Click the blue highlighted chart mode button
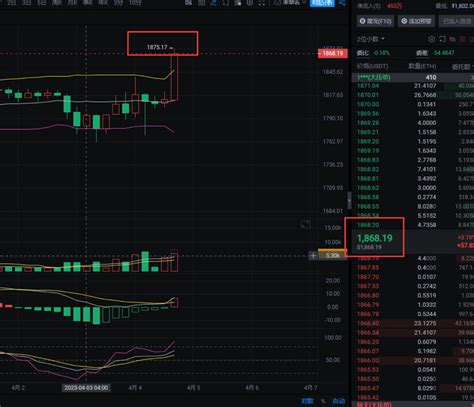The height and width of the screenshot is (407, 474). click(x=322, y=3)
